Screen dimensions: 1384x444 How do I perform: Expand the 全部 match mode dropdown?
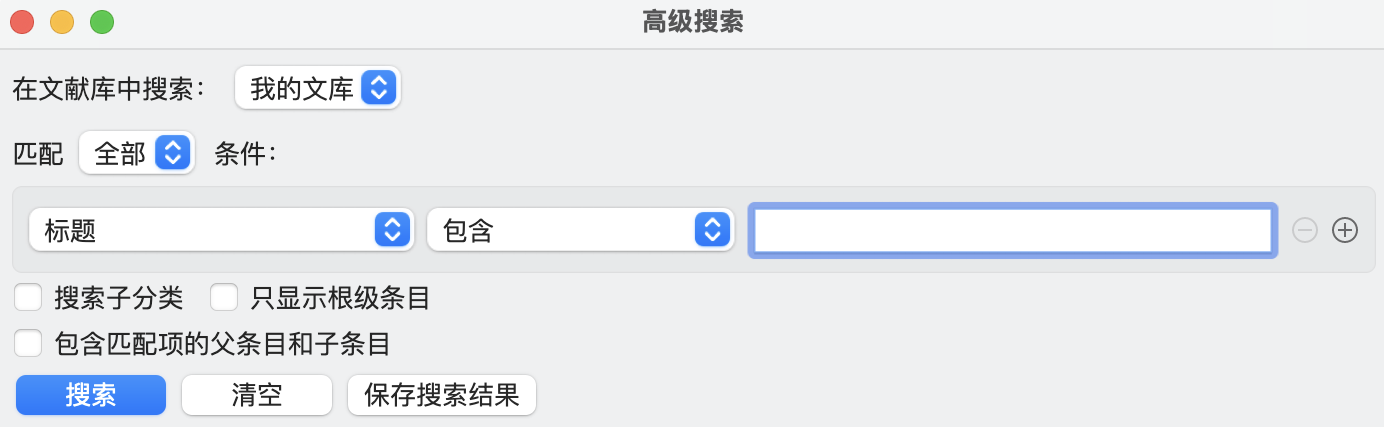(x=137, y=154)
